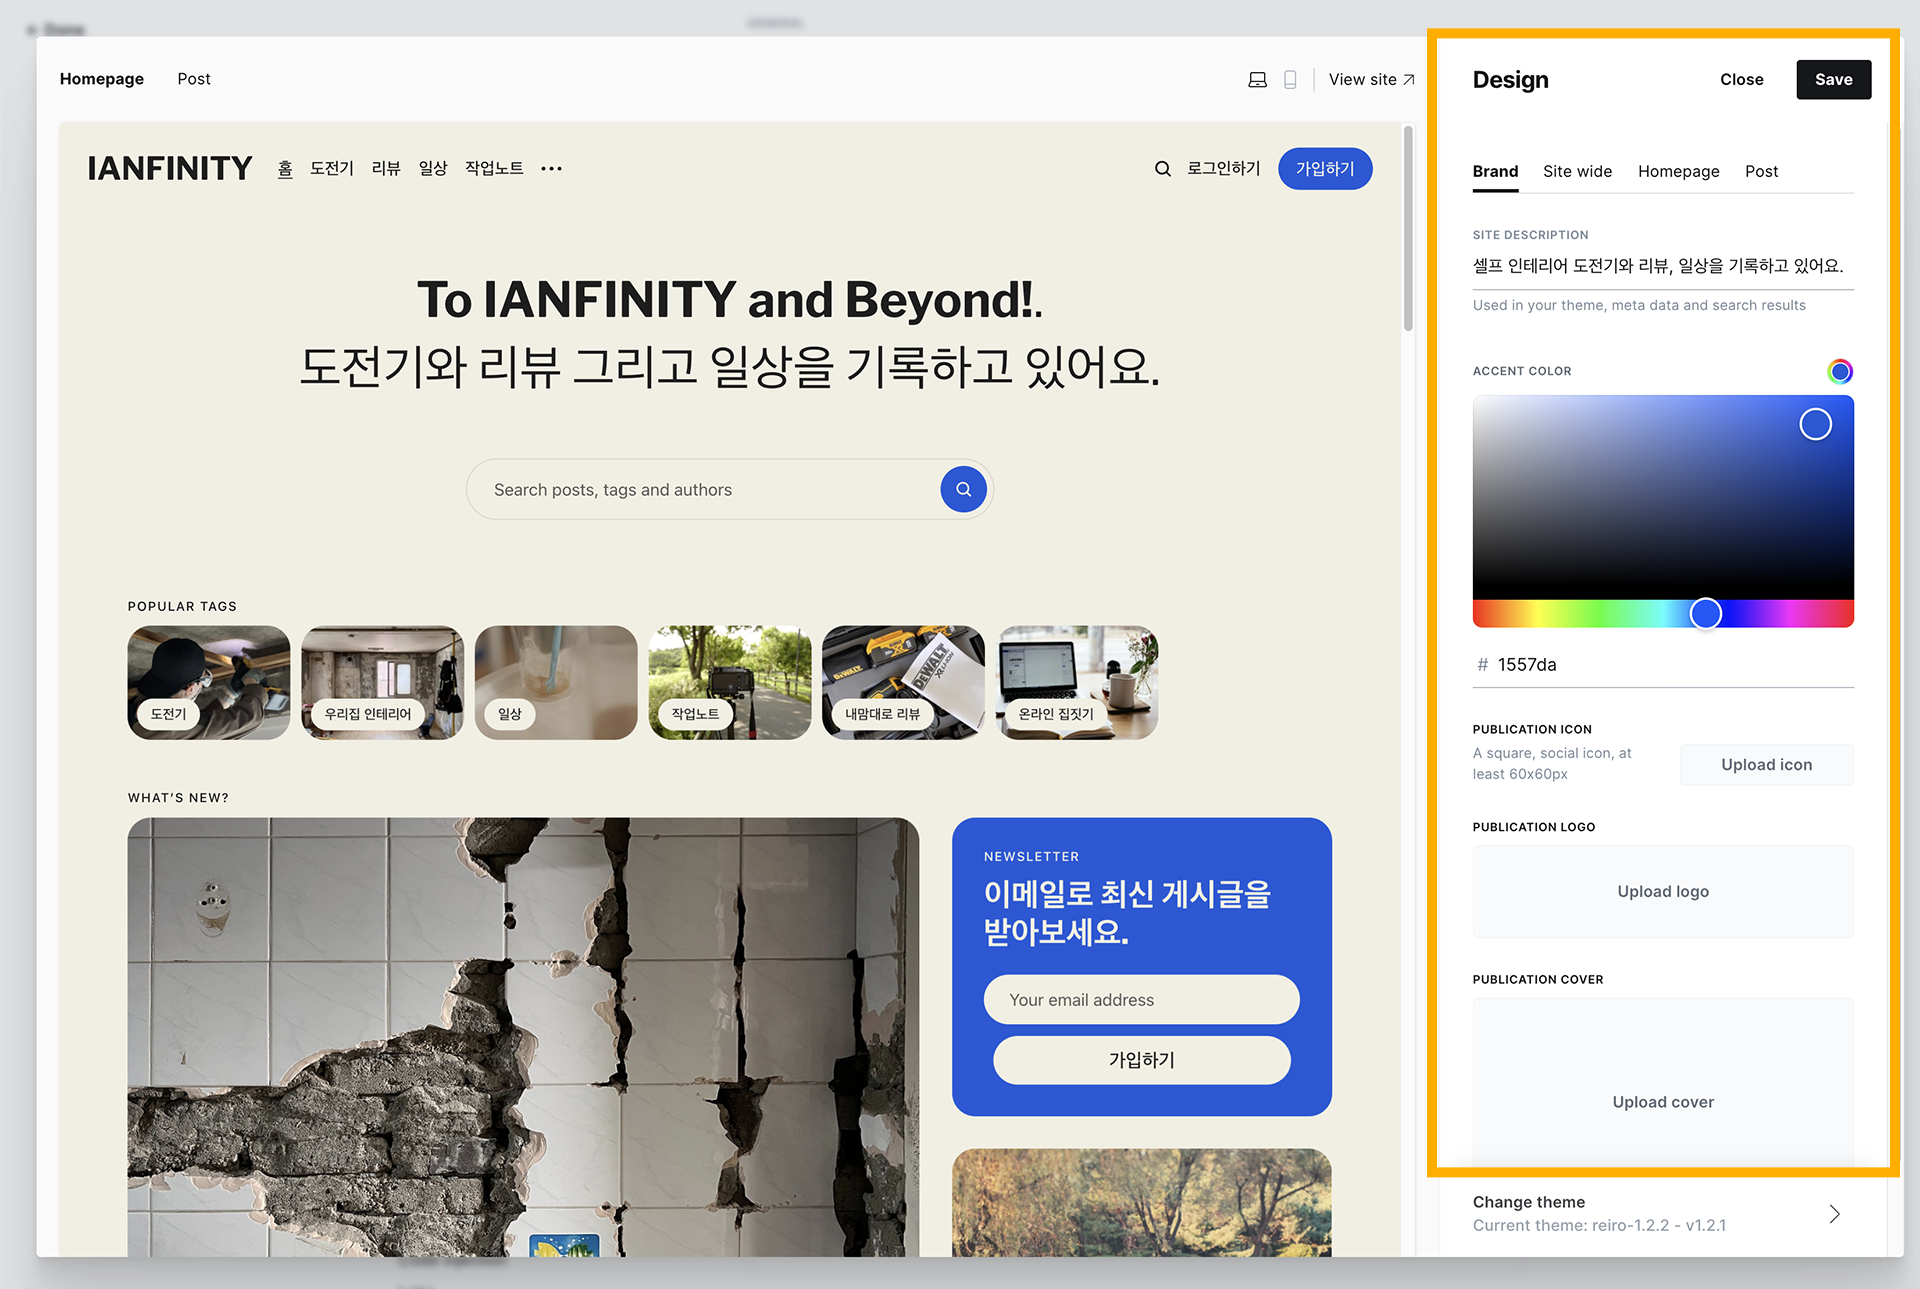Click the hue slider handle
1920x1289 pixels.
pos(1705,613)
